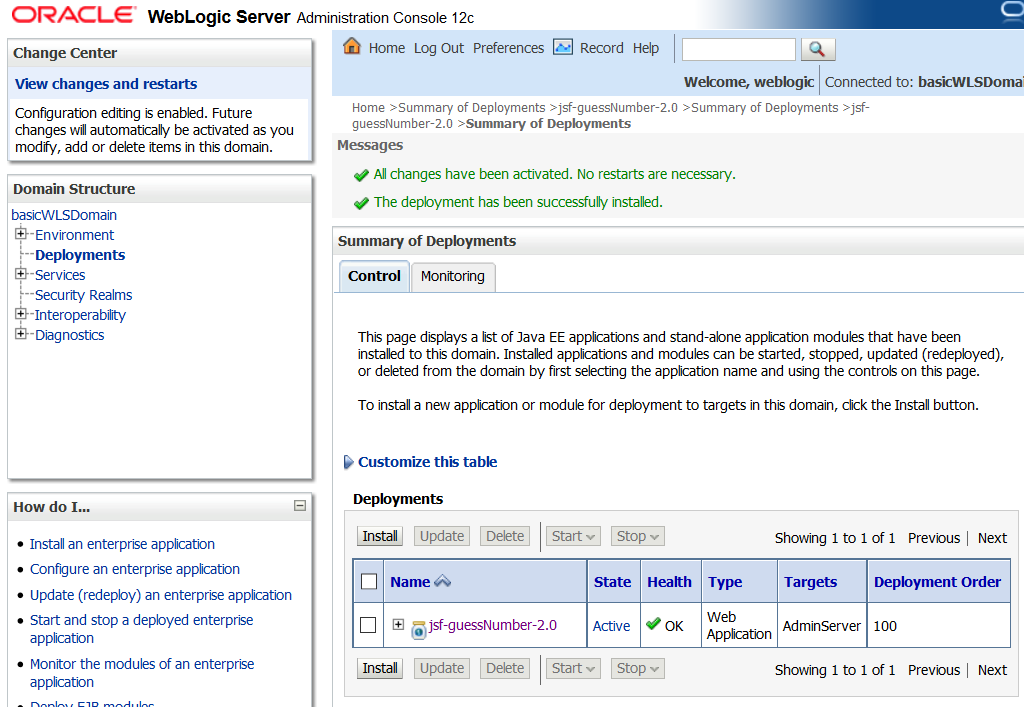This screenshot has height=707, width=1024.
Task: Click the top Install button
Action: tap(380, 537)
